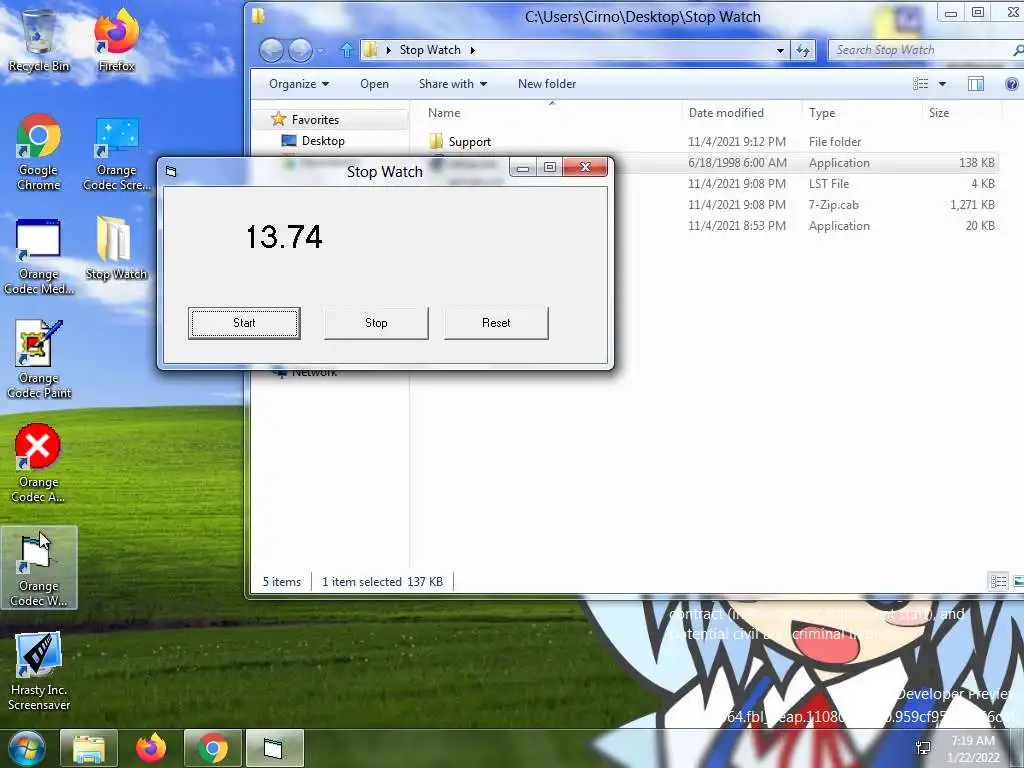
Task: Expand the view options dropdown arrow
Action: click(942, 84)
